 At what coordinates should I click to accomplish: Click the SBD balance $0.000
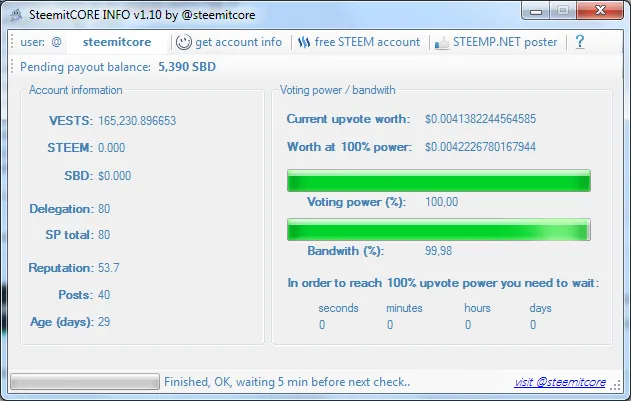(115, 176)
